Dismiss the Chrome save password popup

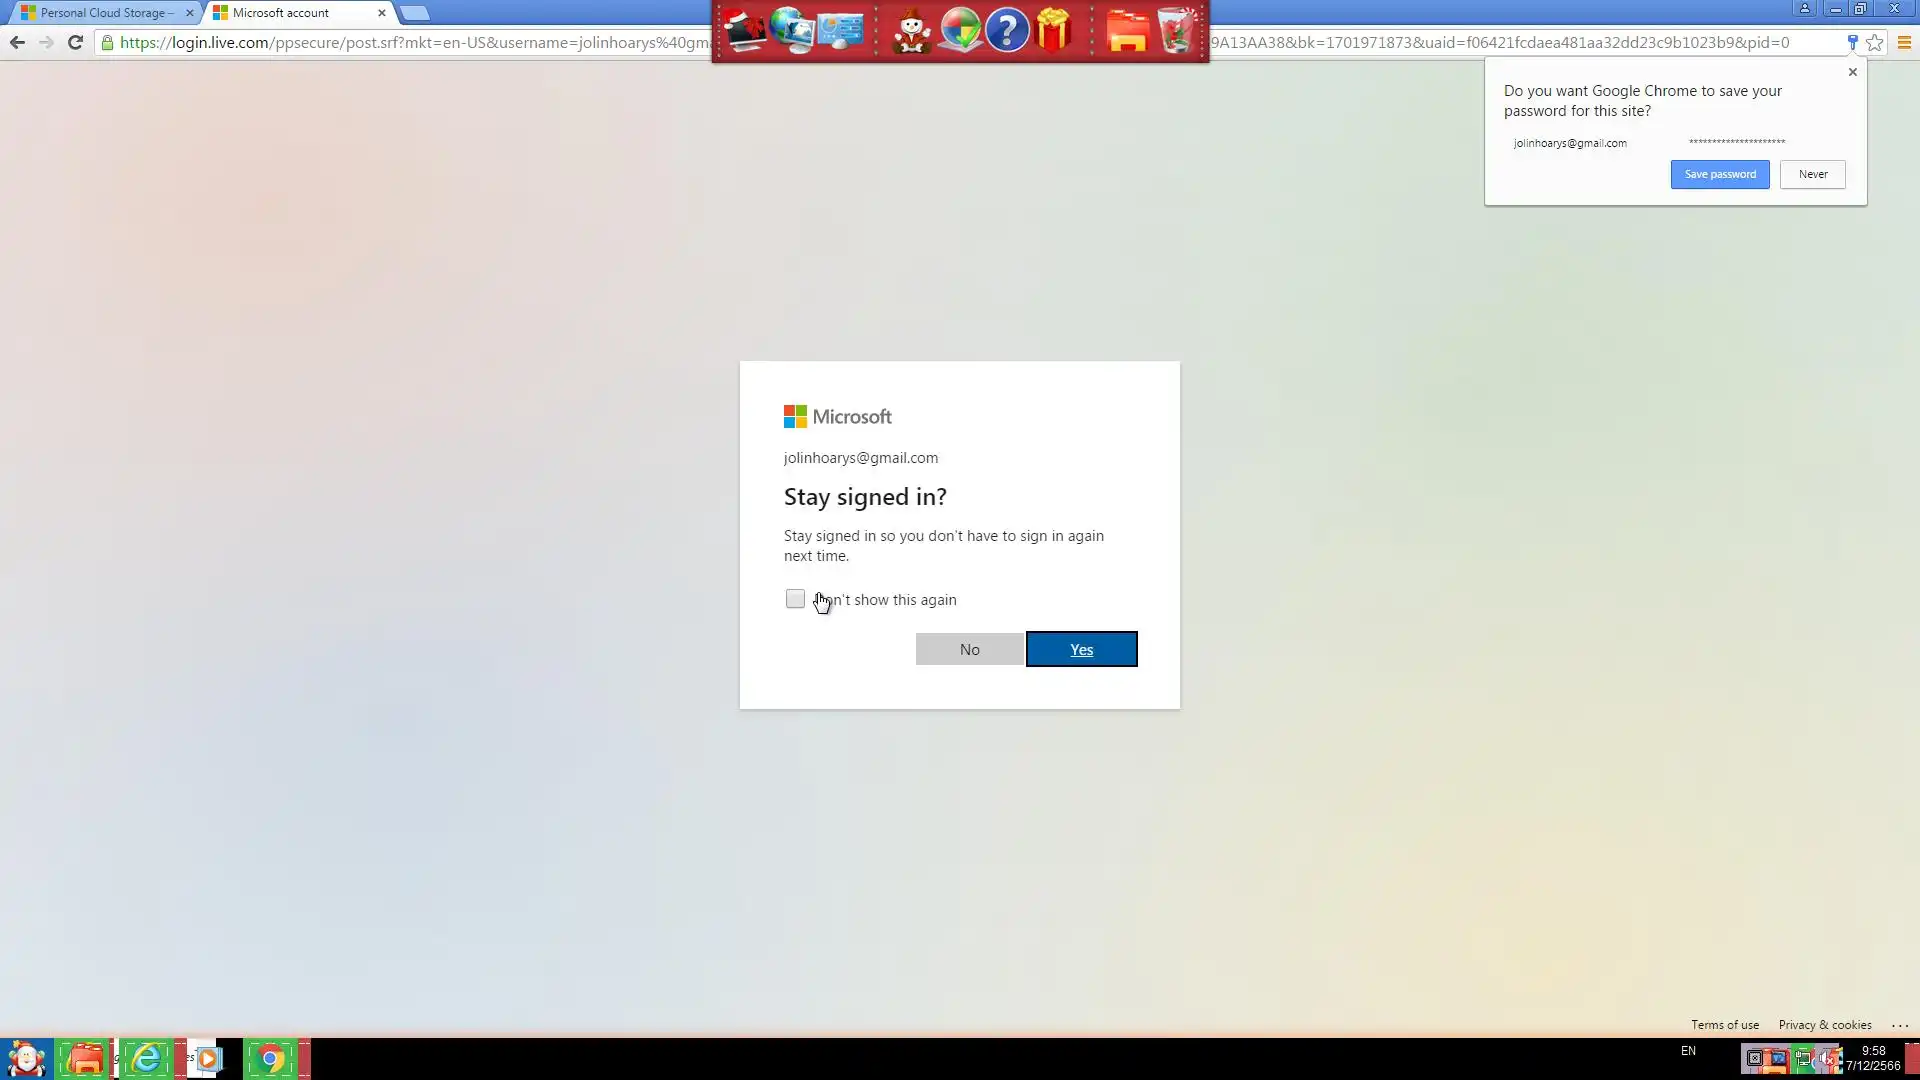pos(1852,72)
